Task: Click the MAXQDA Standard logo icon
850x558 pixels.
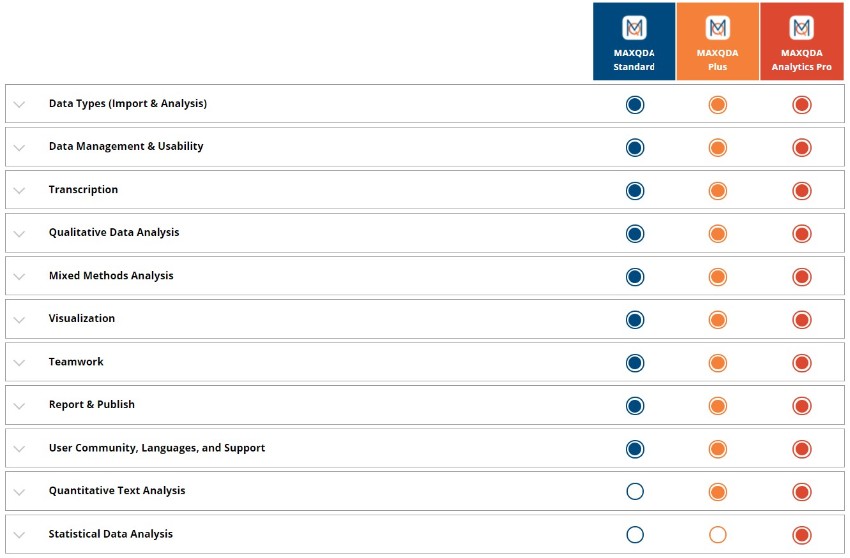Action: pyautogui.click(x=634, y=28)
